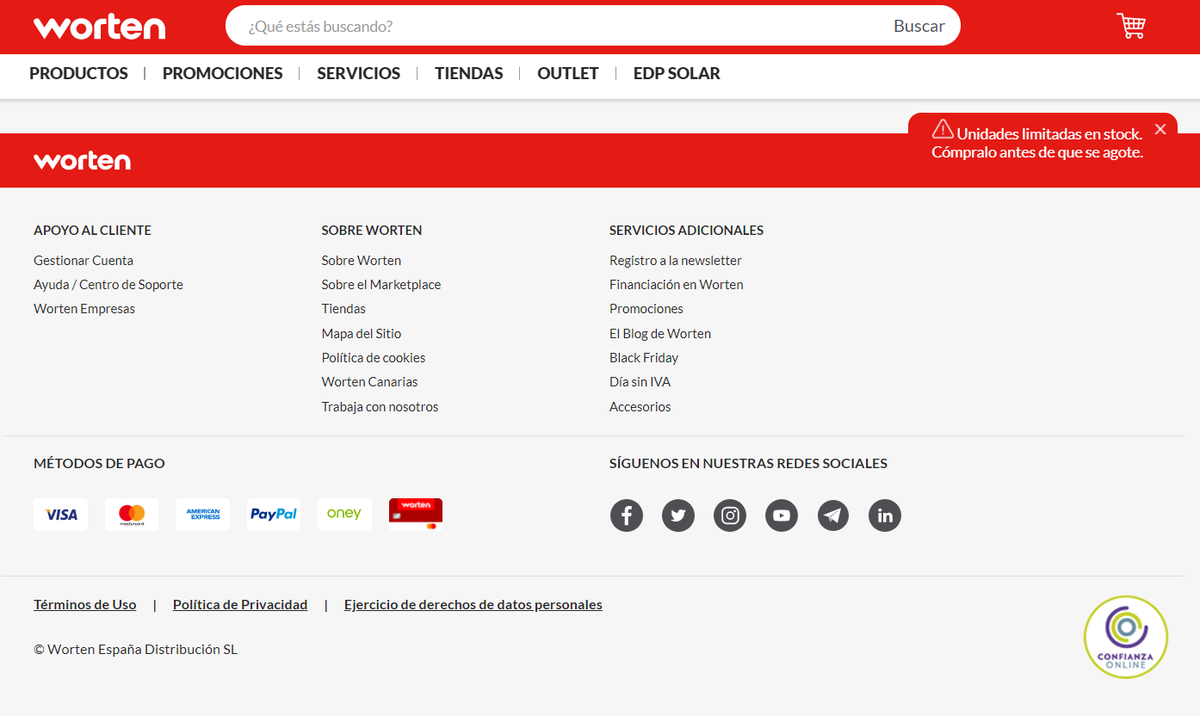Click the SÍGUENOS EN NUESTRAS REDES SOCIALES heading
The height and width of the screenshot is (716, 1200).
coord(748,463)
